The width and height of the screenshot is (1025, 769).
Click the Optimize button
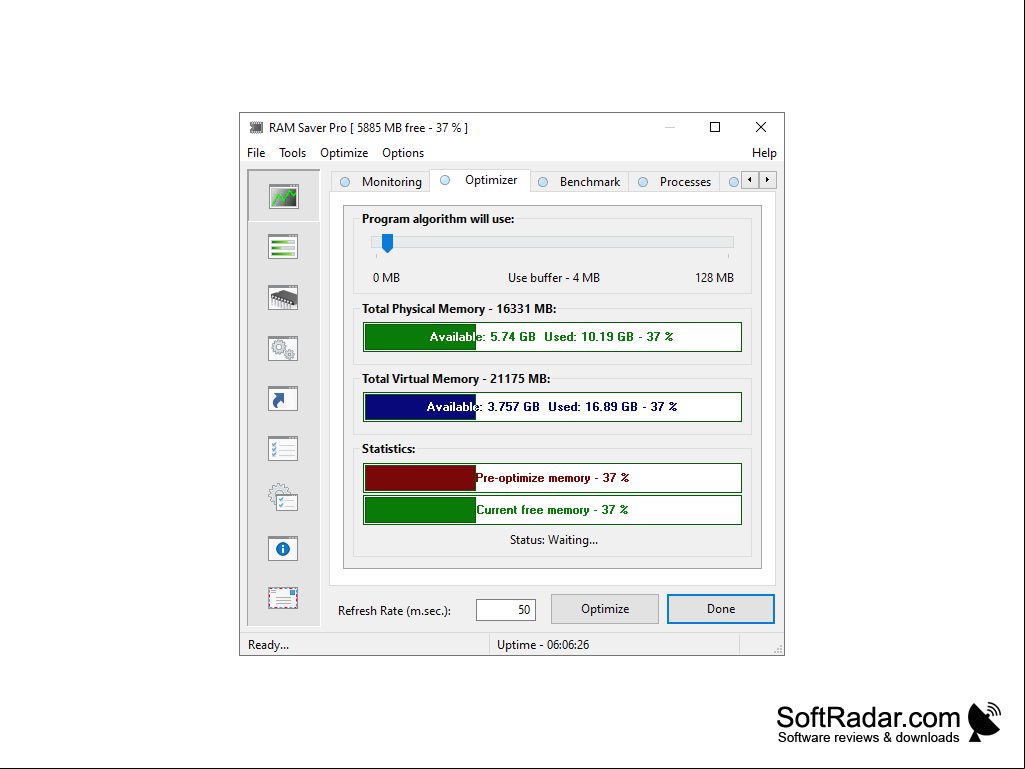pos(605,609)
